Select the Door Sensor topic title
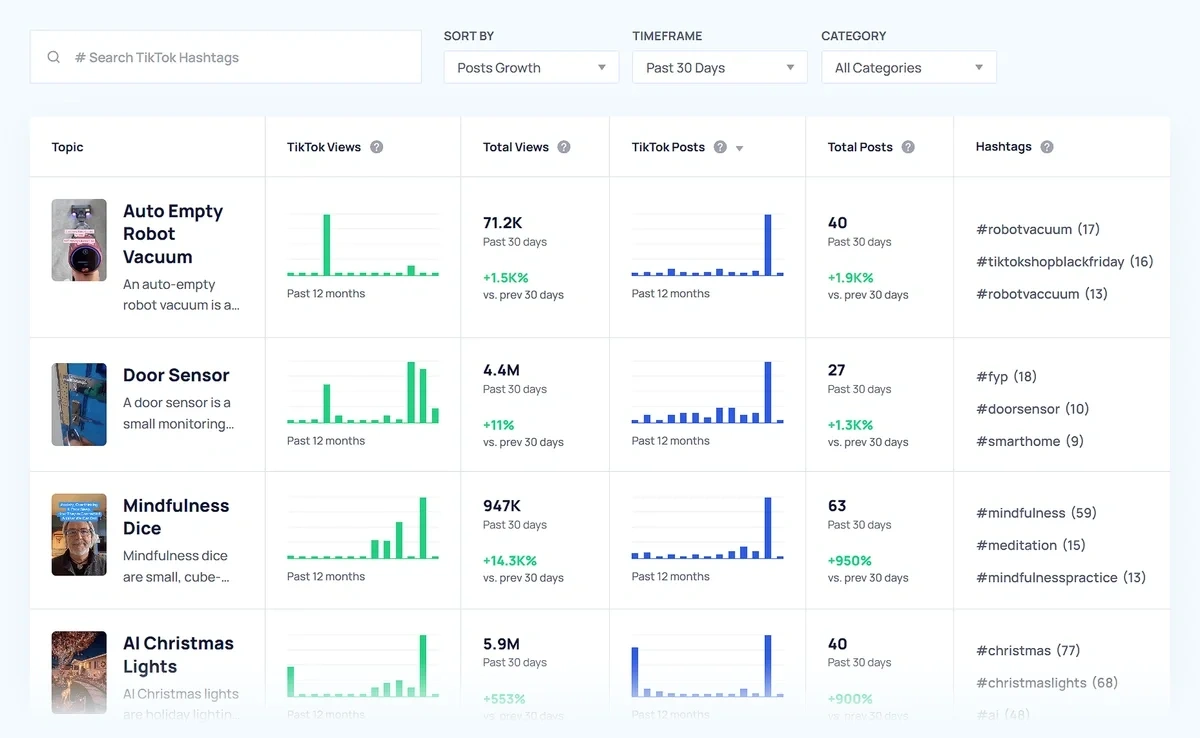Image resolution: width=1200 pixels, height=738 pixels. [x=176, y=375]
